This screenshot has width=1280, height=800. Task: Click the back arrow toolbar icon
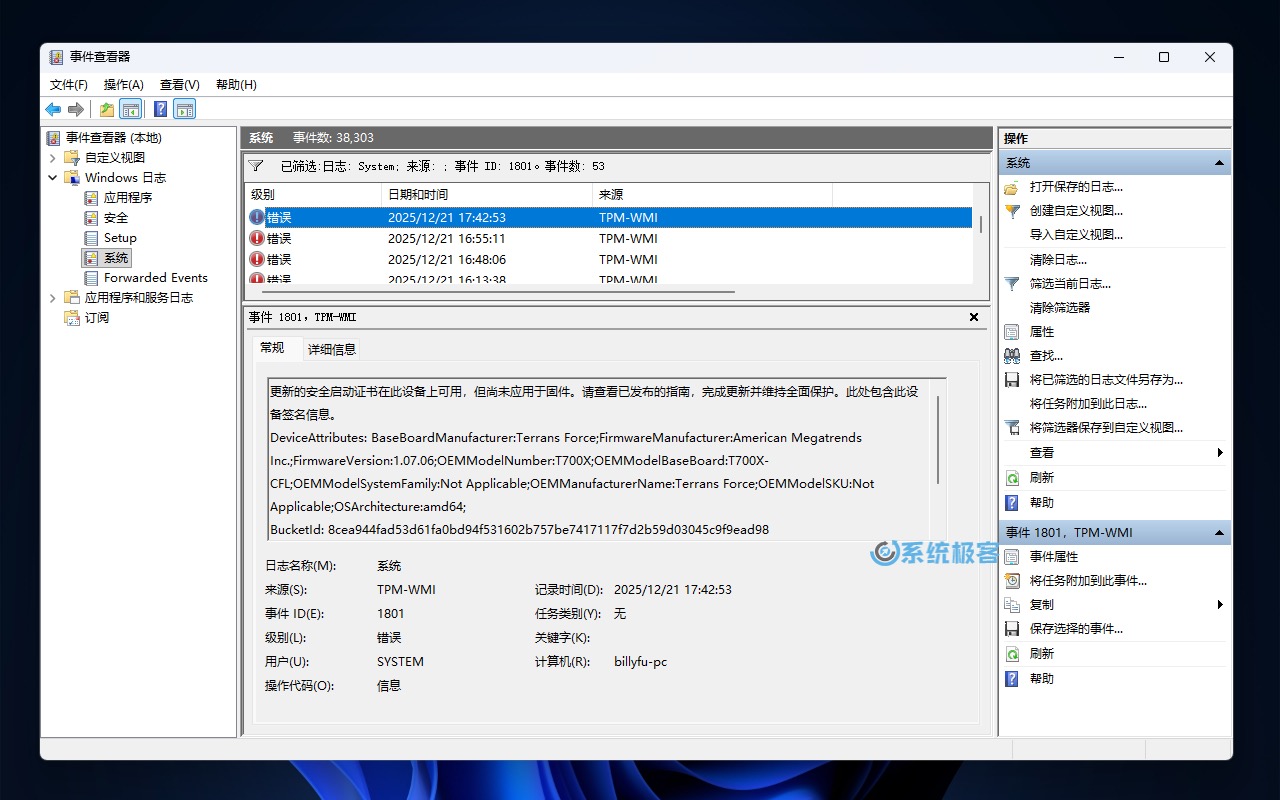click(x=53, y=109)
